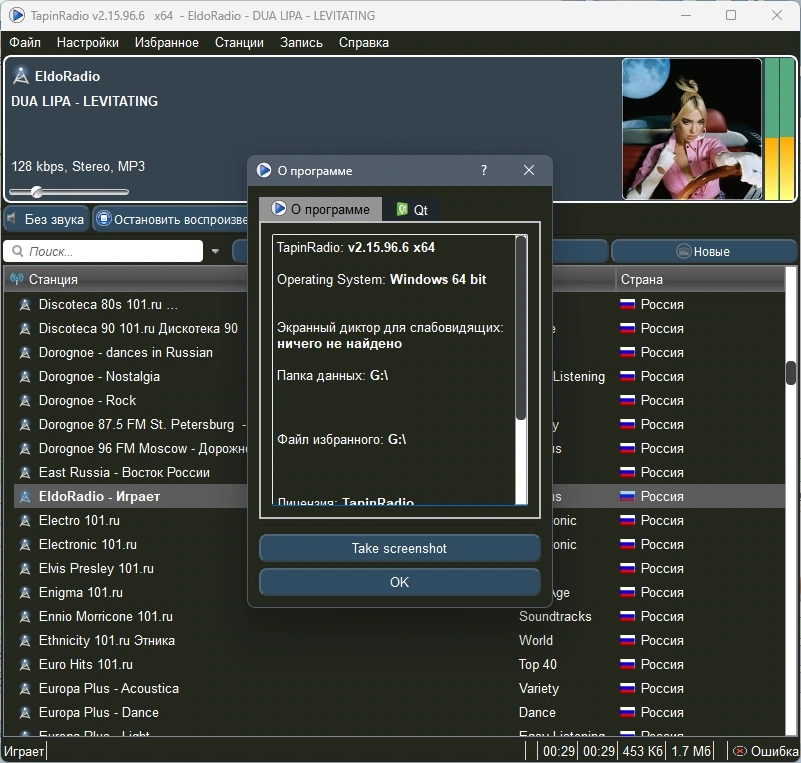Click the 1.7 Мб size in status bar
The image size is (801, 763).
click(x=691, y=751)
